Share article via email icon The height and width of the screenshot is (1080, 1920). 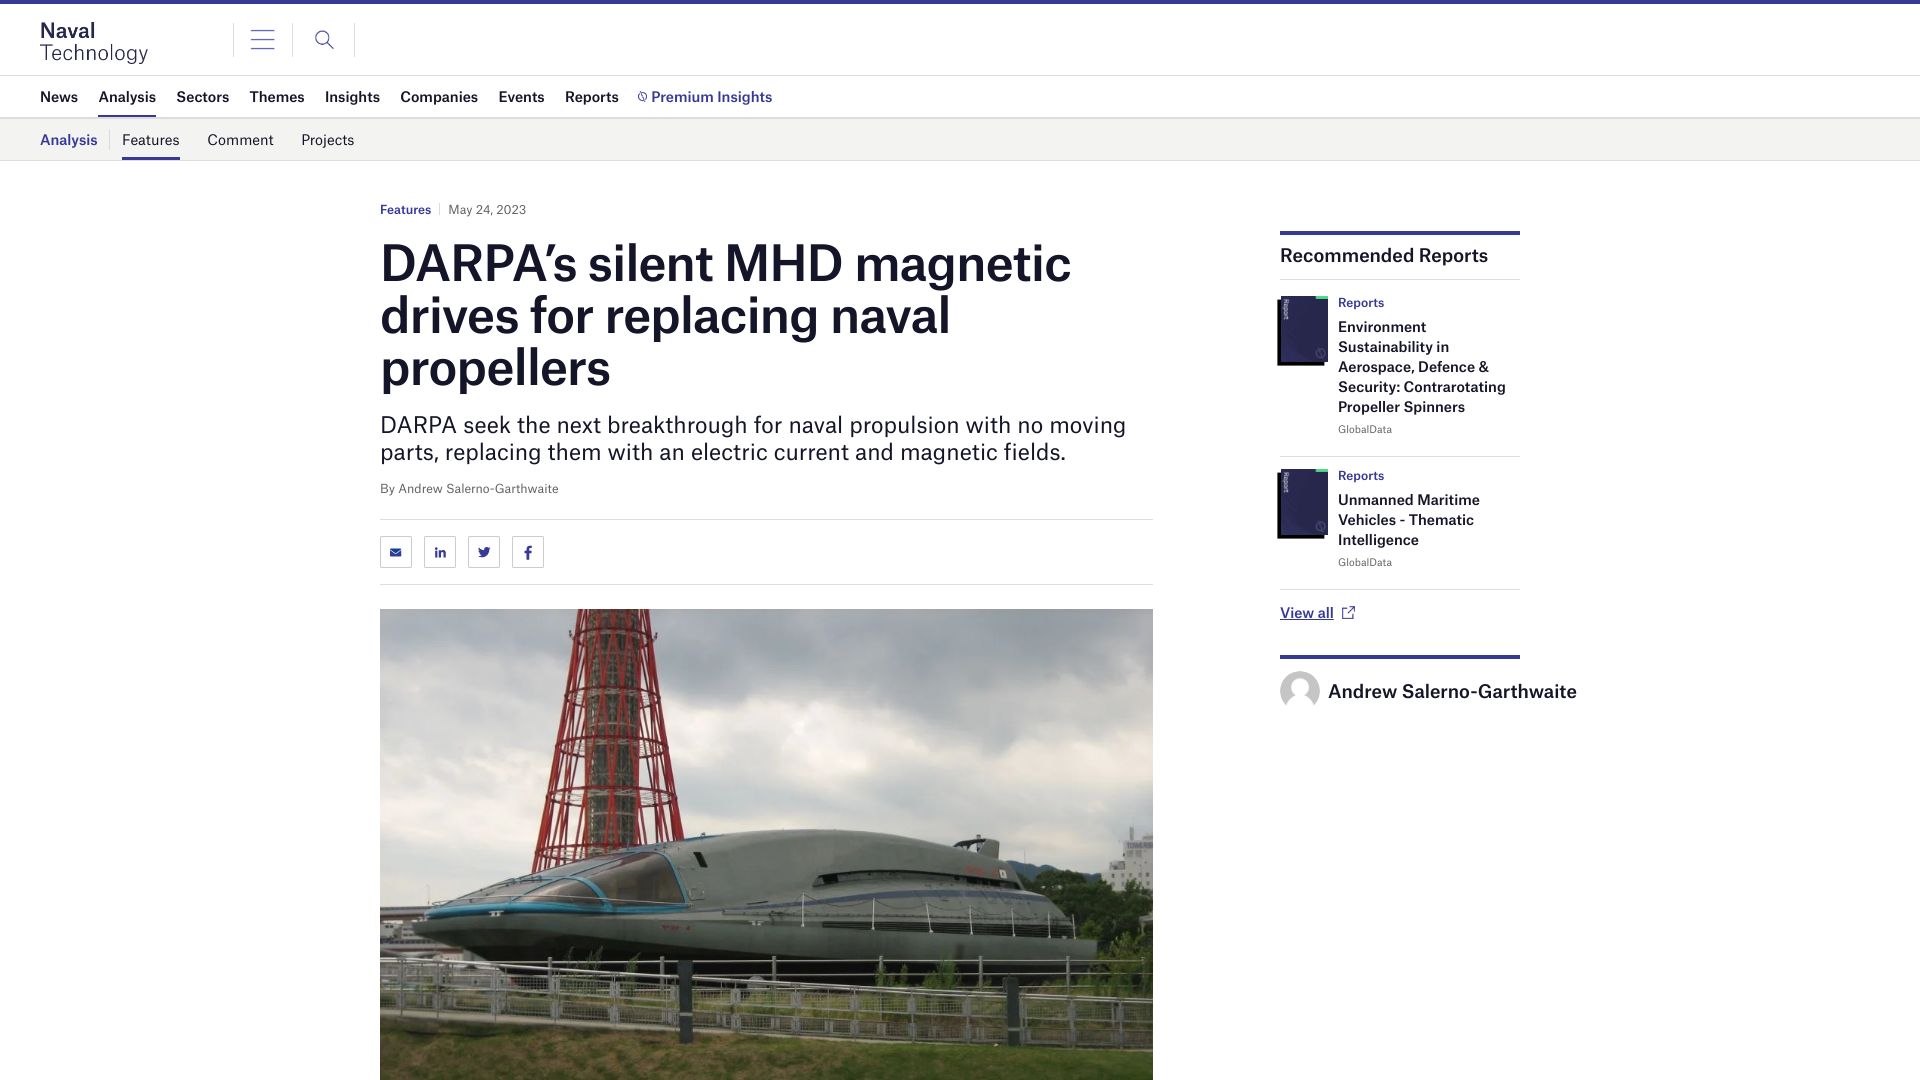(x=396, y=552)
